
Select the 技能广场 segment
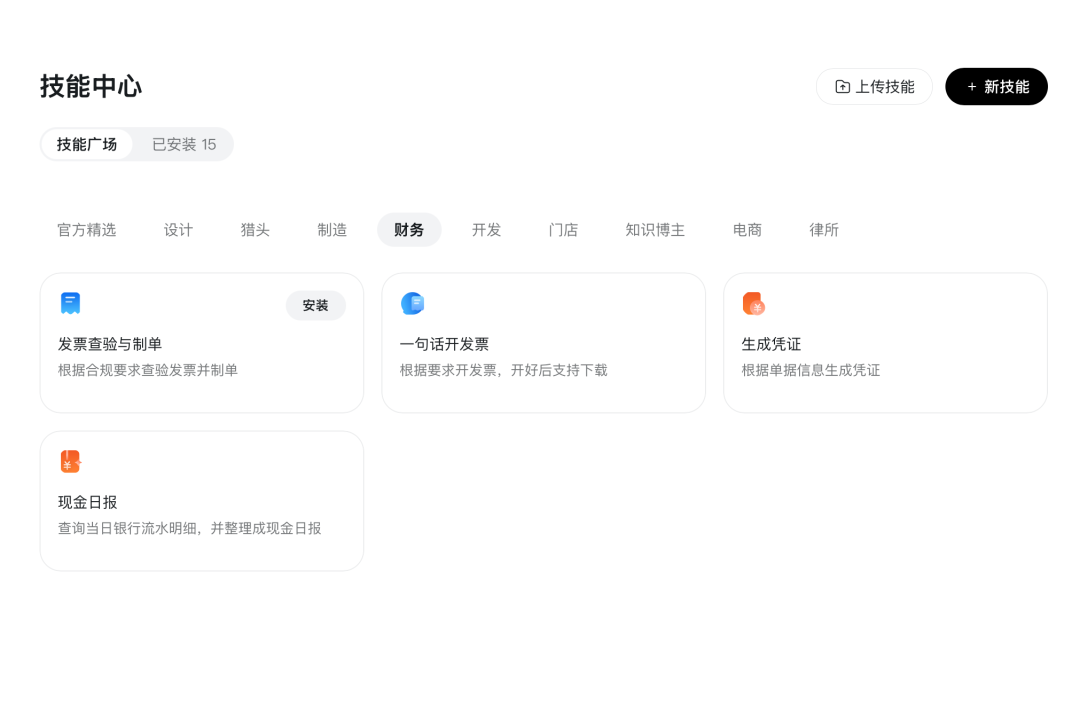pos(87,144)
